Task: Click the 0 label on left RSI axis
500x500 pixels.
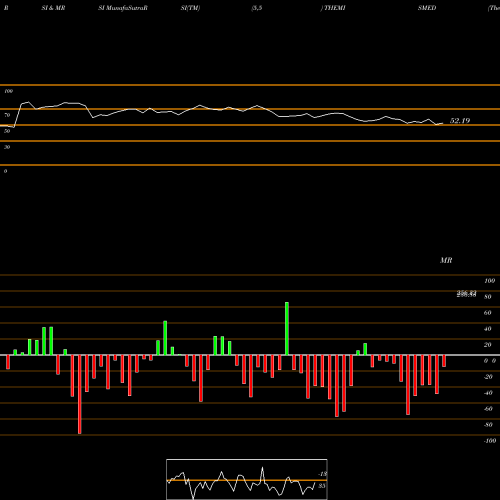Action: click(x=5, y=171)
